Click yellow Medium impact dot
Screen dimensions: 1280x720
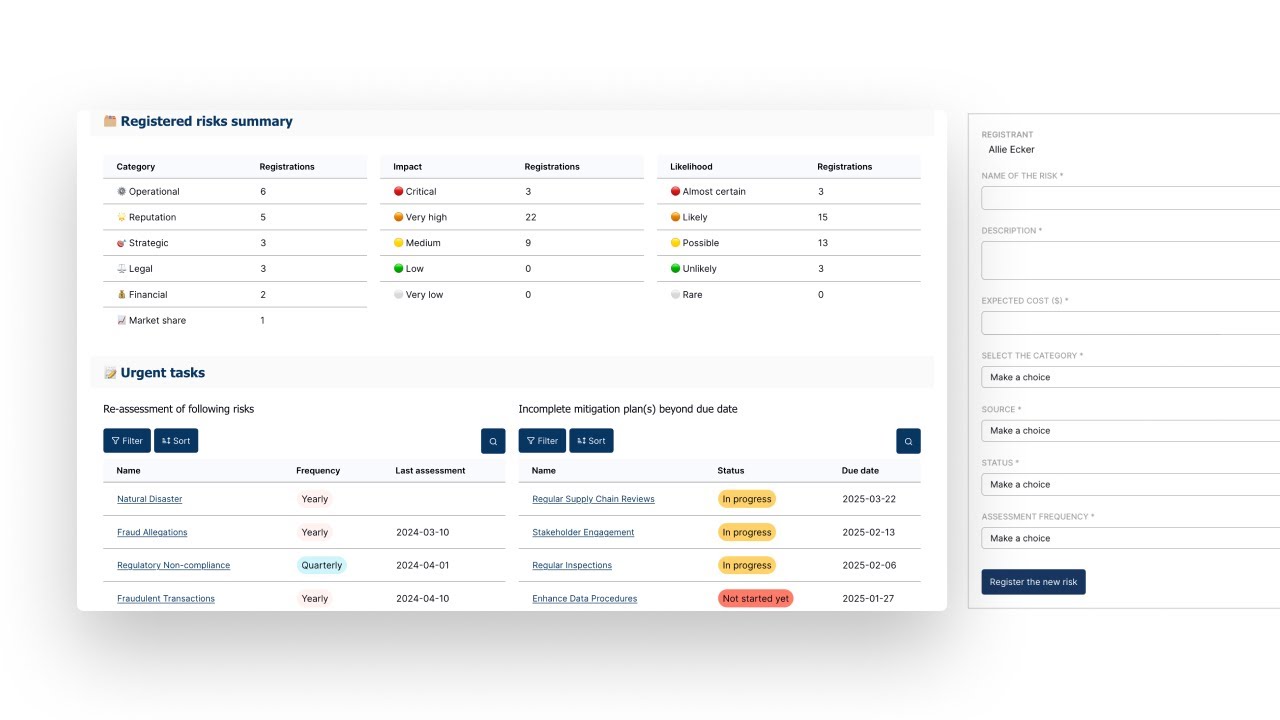click(x=398, y=243)
